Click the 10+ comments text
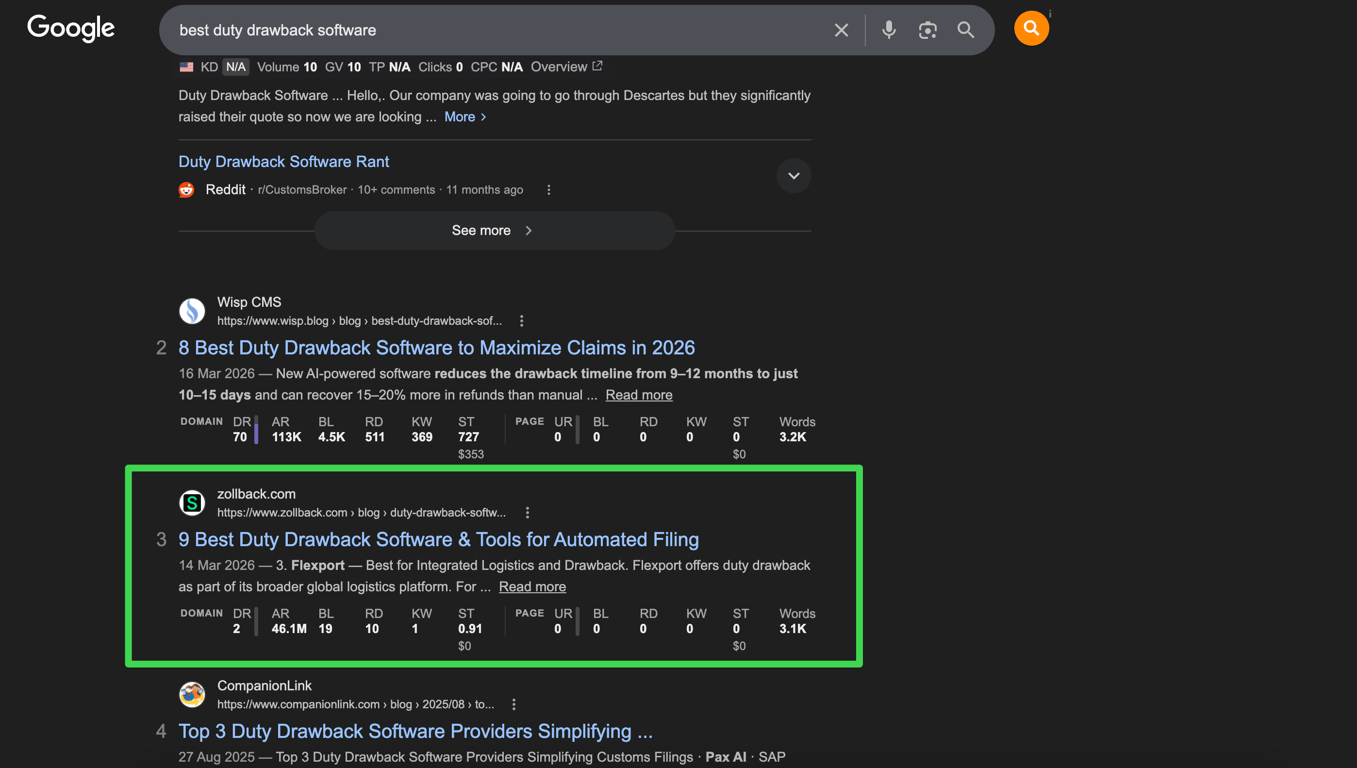 tap(396, 190)
